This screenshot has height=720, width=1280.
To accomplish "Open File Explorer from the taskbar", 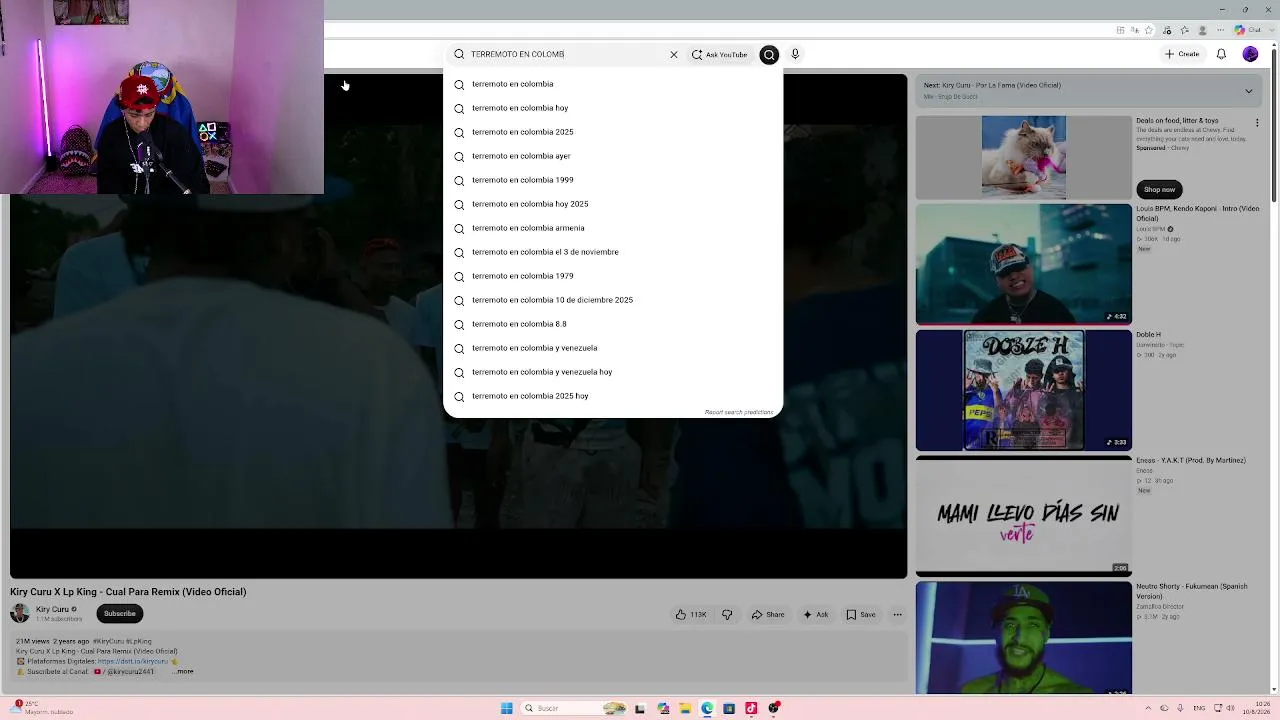I will tap(685, 708).
